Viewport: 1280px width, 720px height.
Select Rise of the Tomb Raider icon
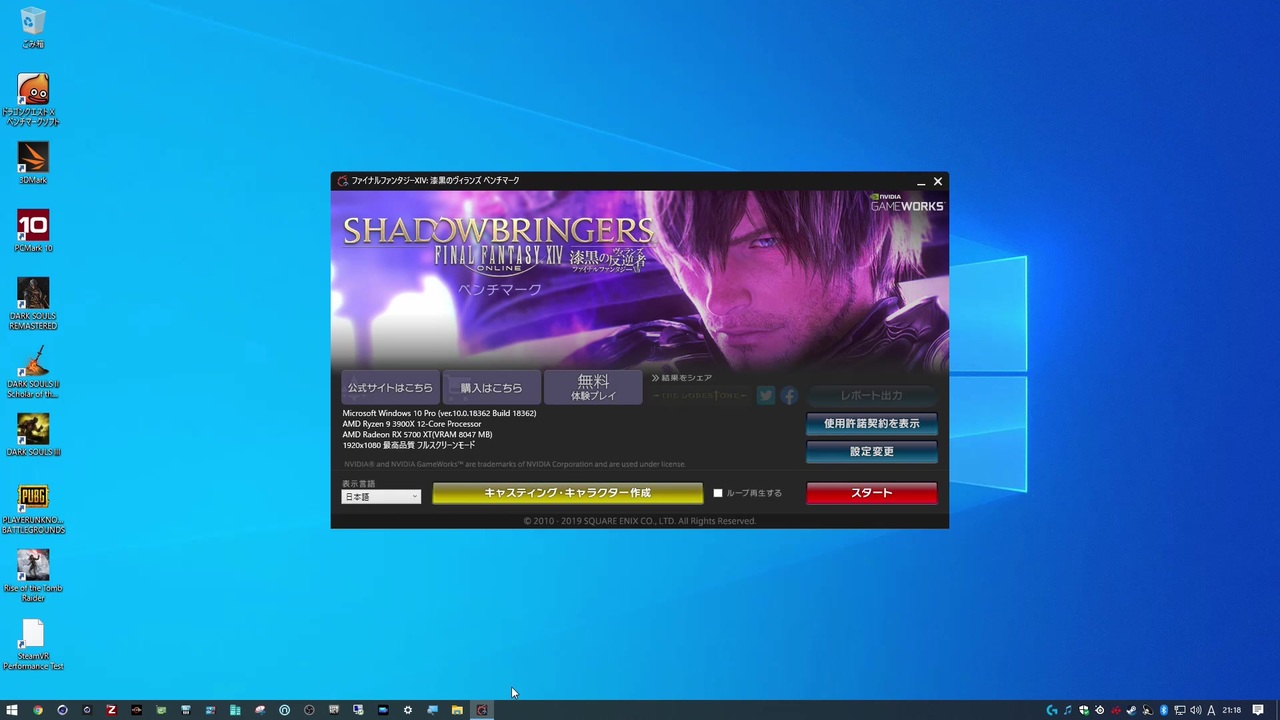point(33,576)
